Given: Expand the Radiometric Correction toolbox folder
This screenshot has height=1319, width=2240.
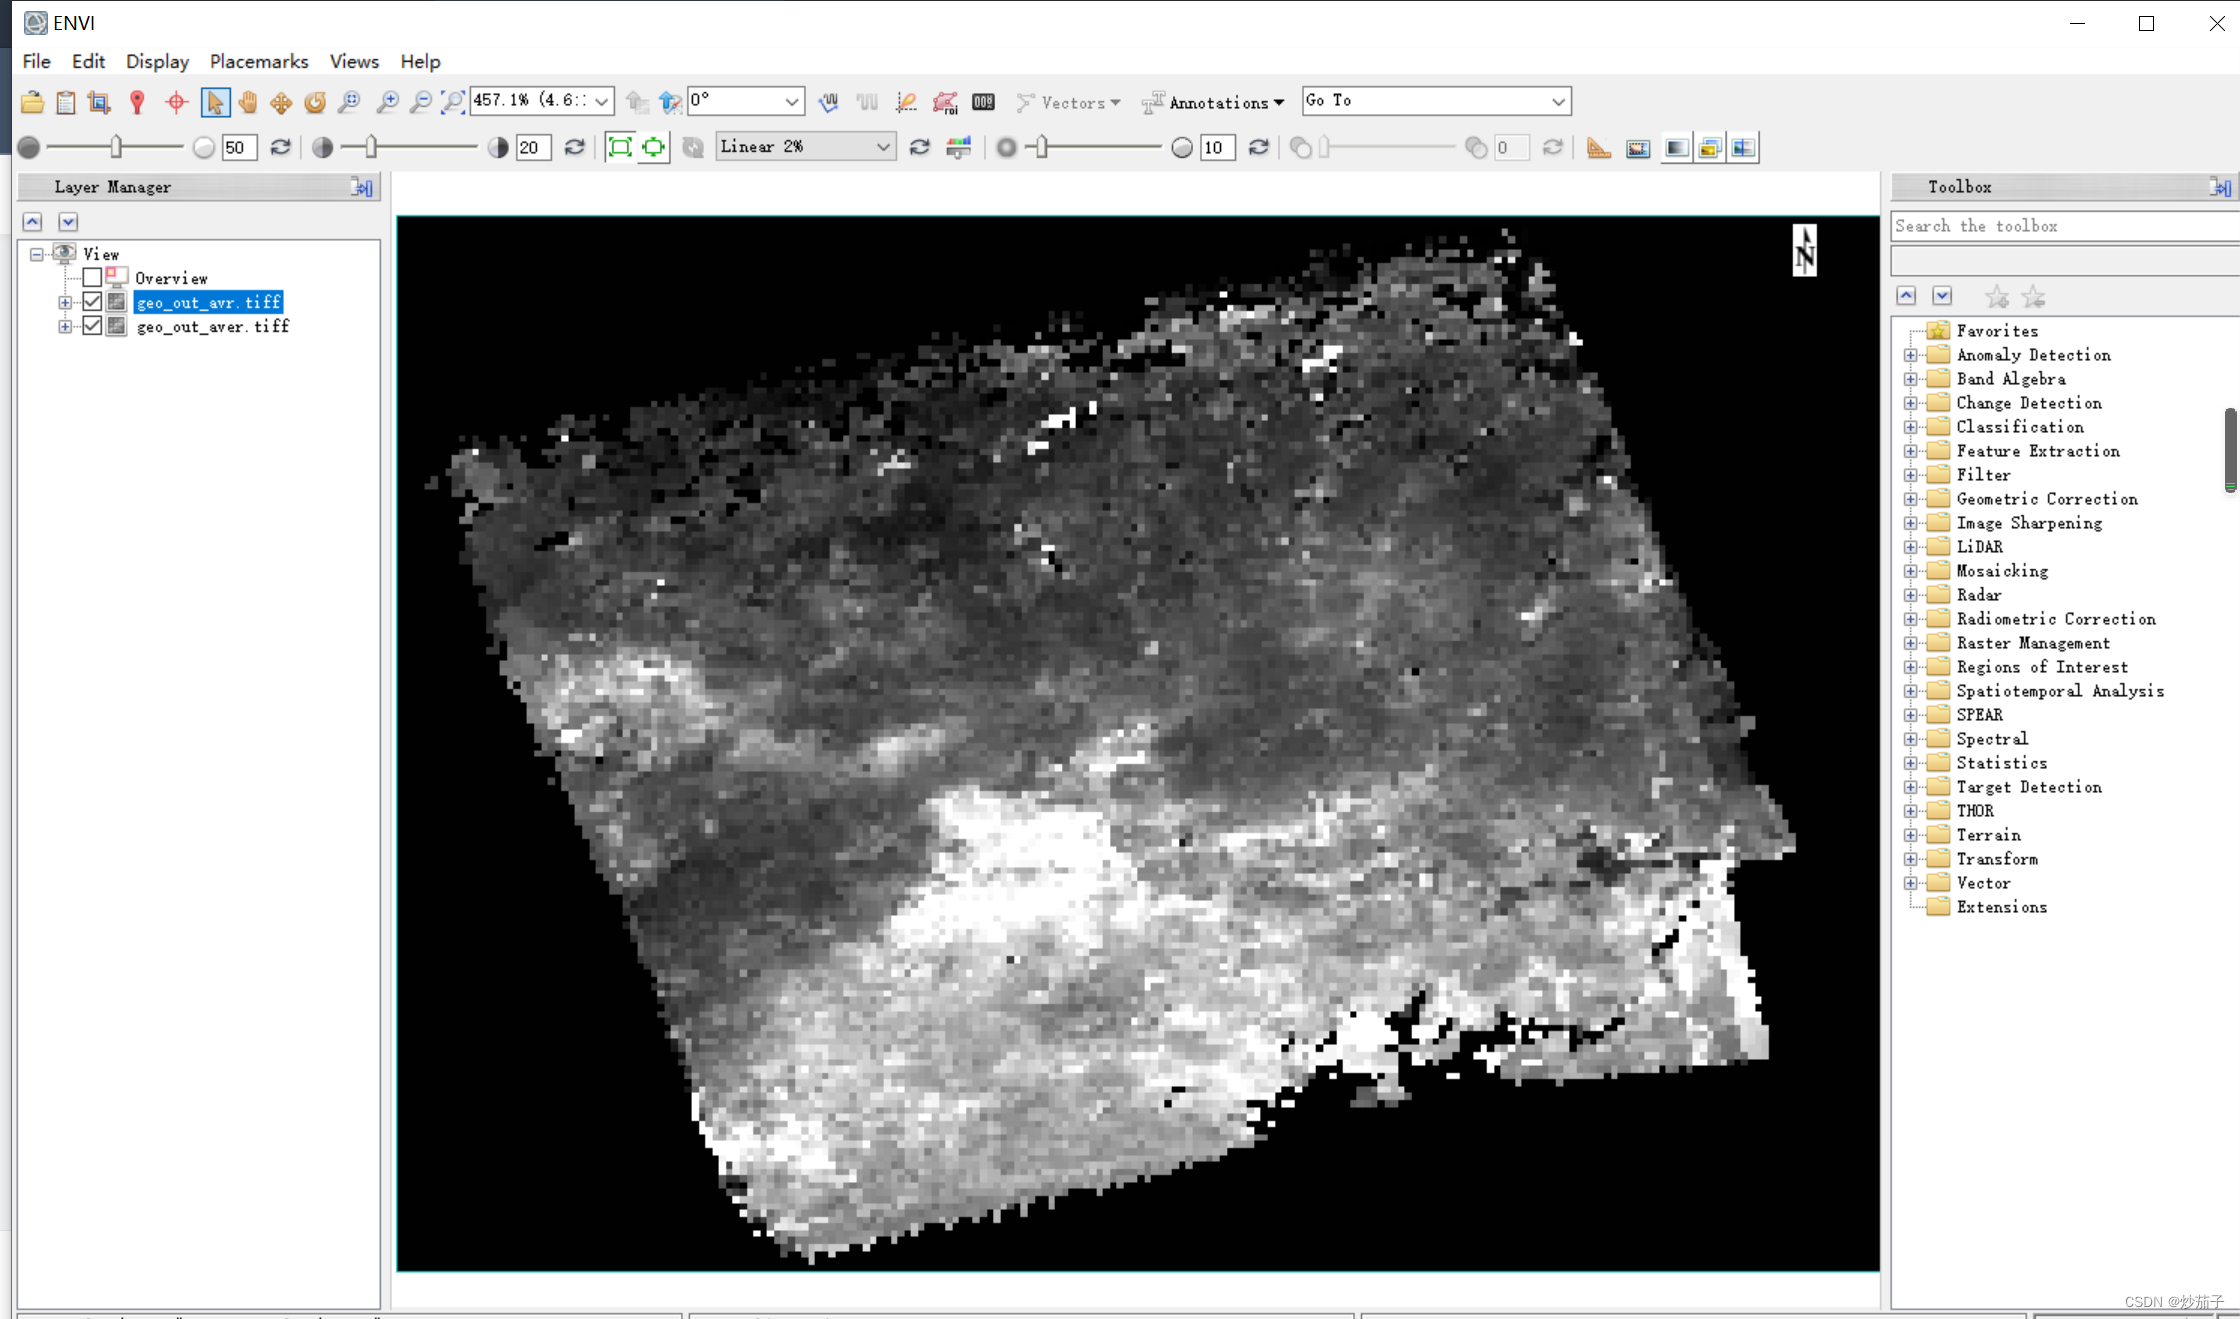Looking at the screenshot, I should [1911, 619].
